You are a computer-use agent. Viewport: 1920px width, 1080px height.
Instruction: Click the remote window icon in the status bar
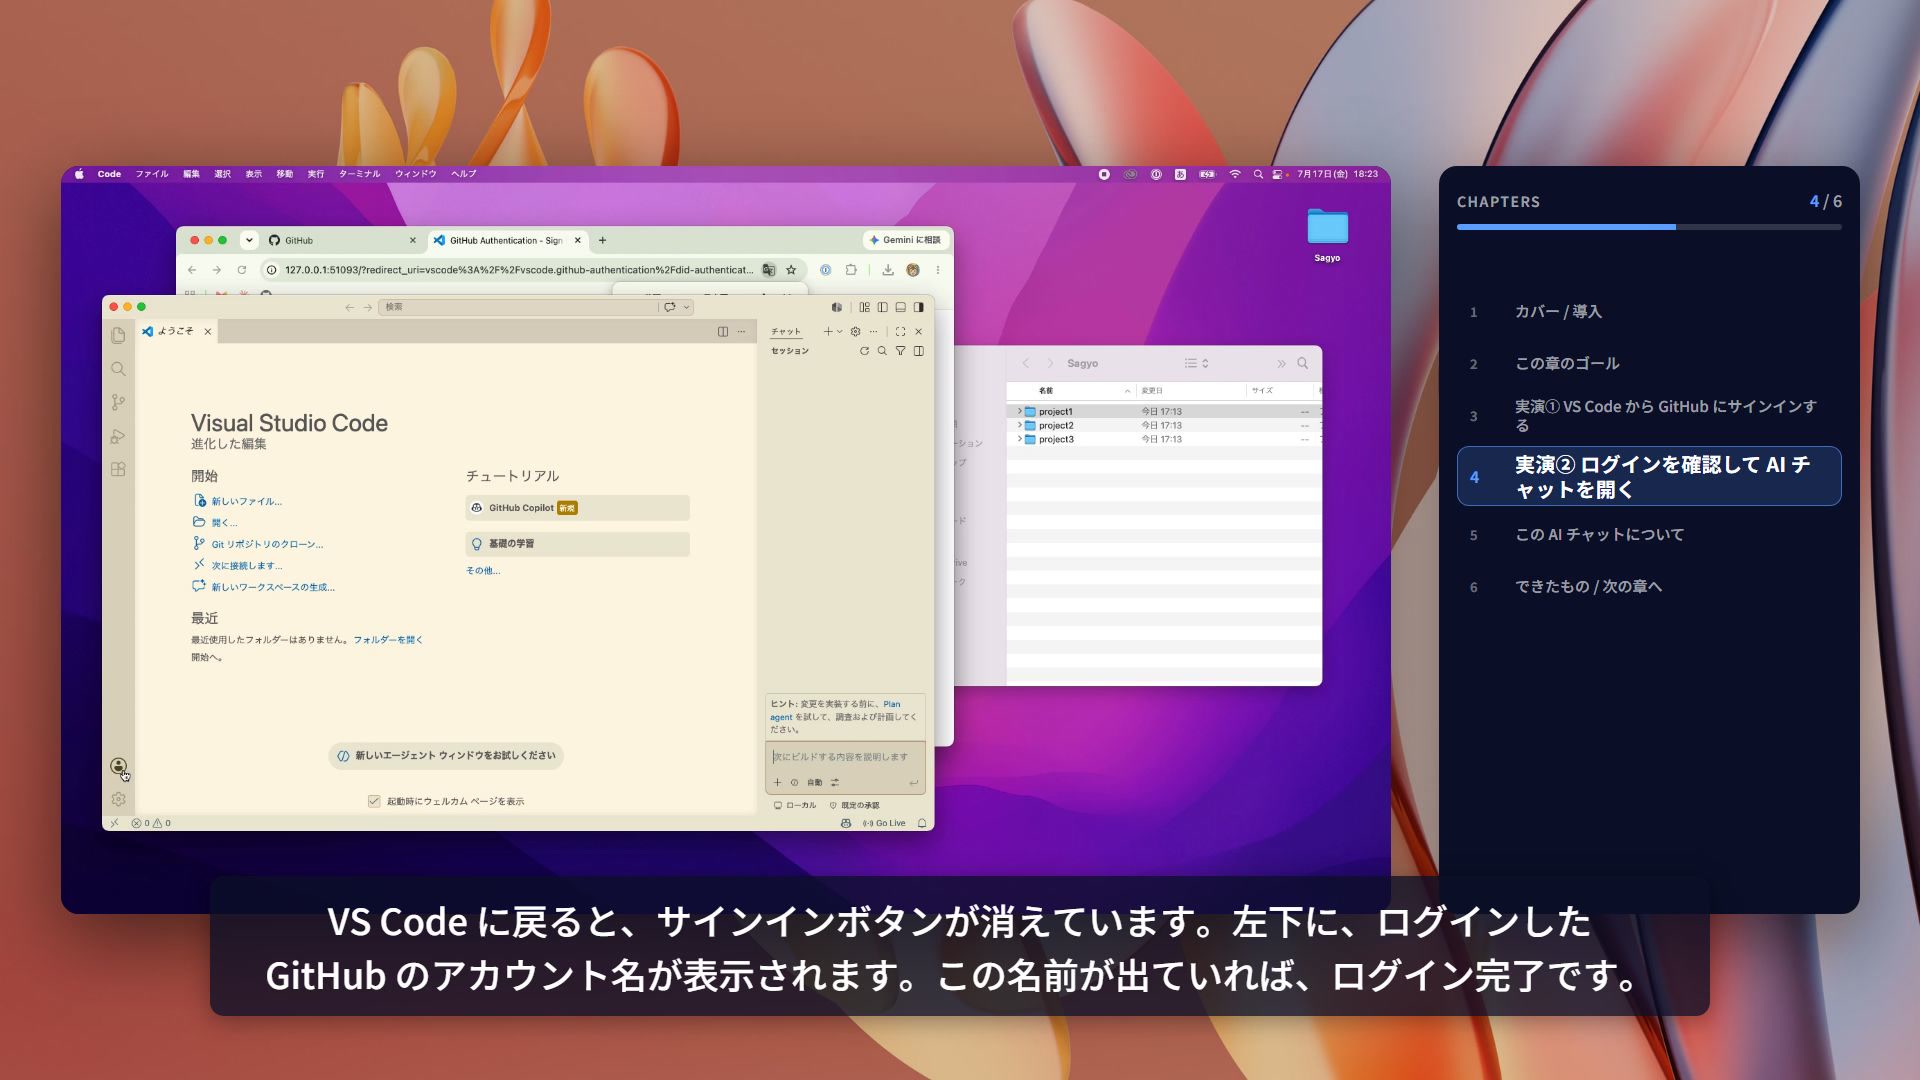114,823
